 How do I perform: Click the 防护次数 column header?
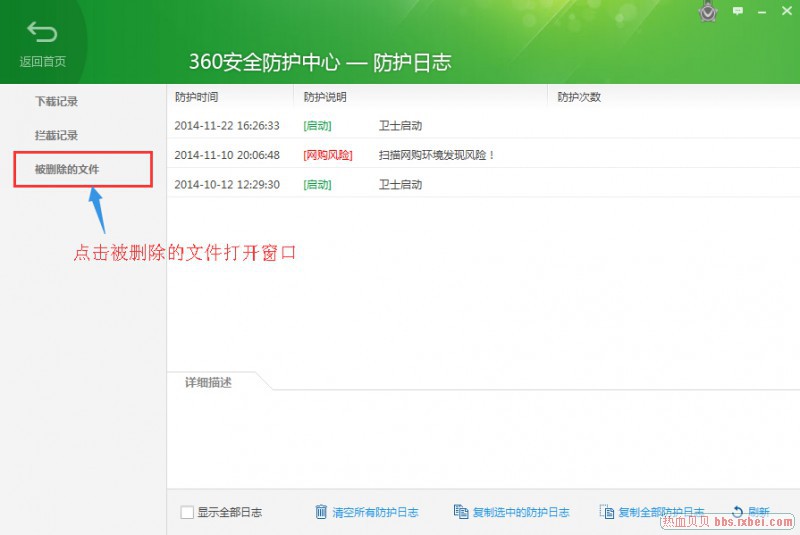tap(579, 97)
